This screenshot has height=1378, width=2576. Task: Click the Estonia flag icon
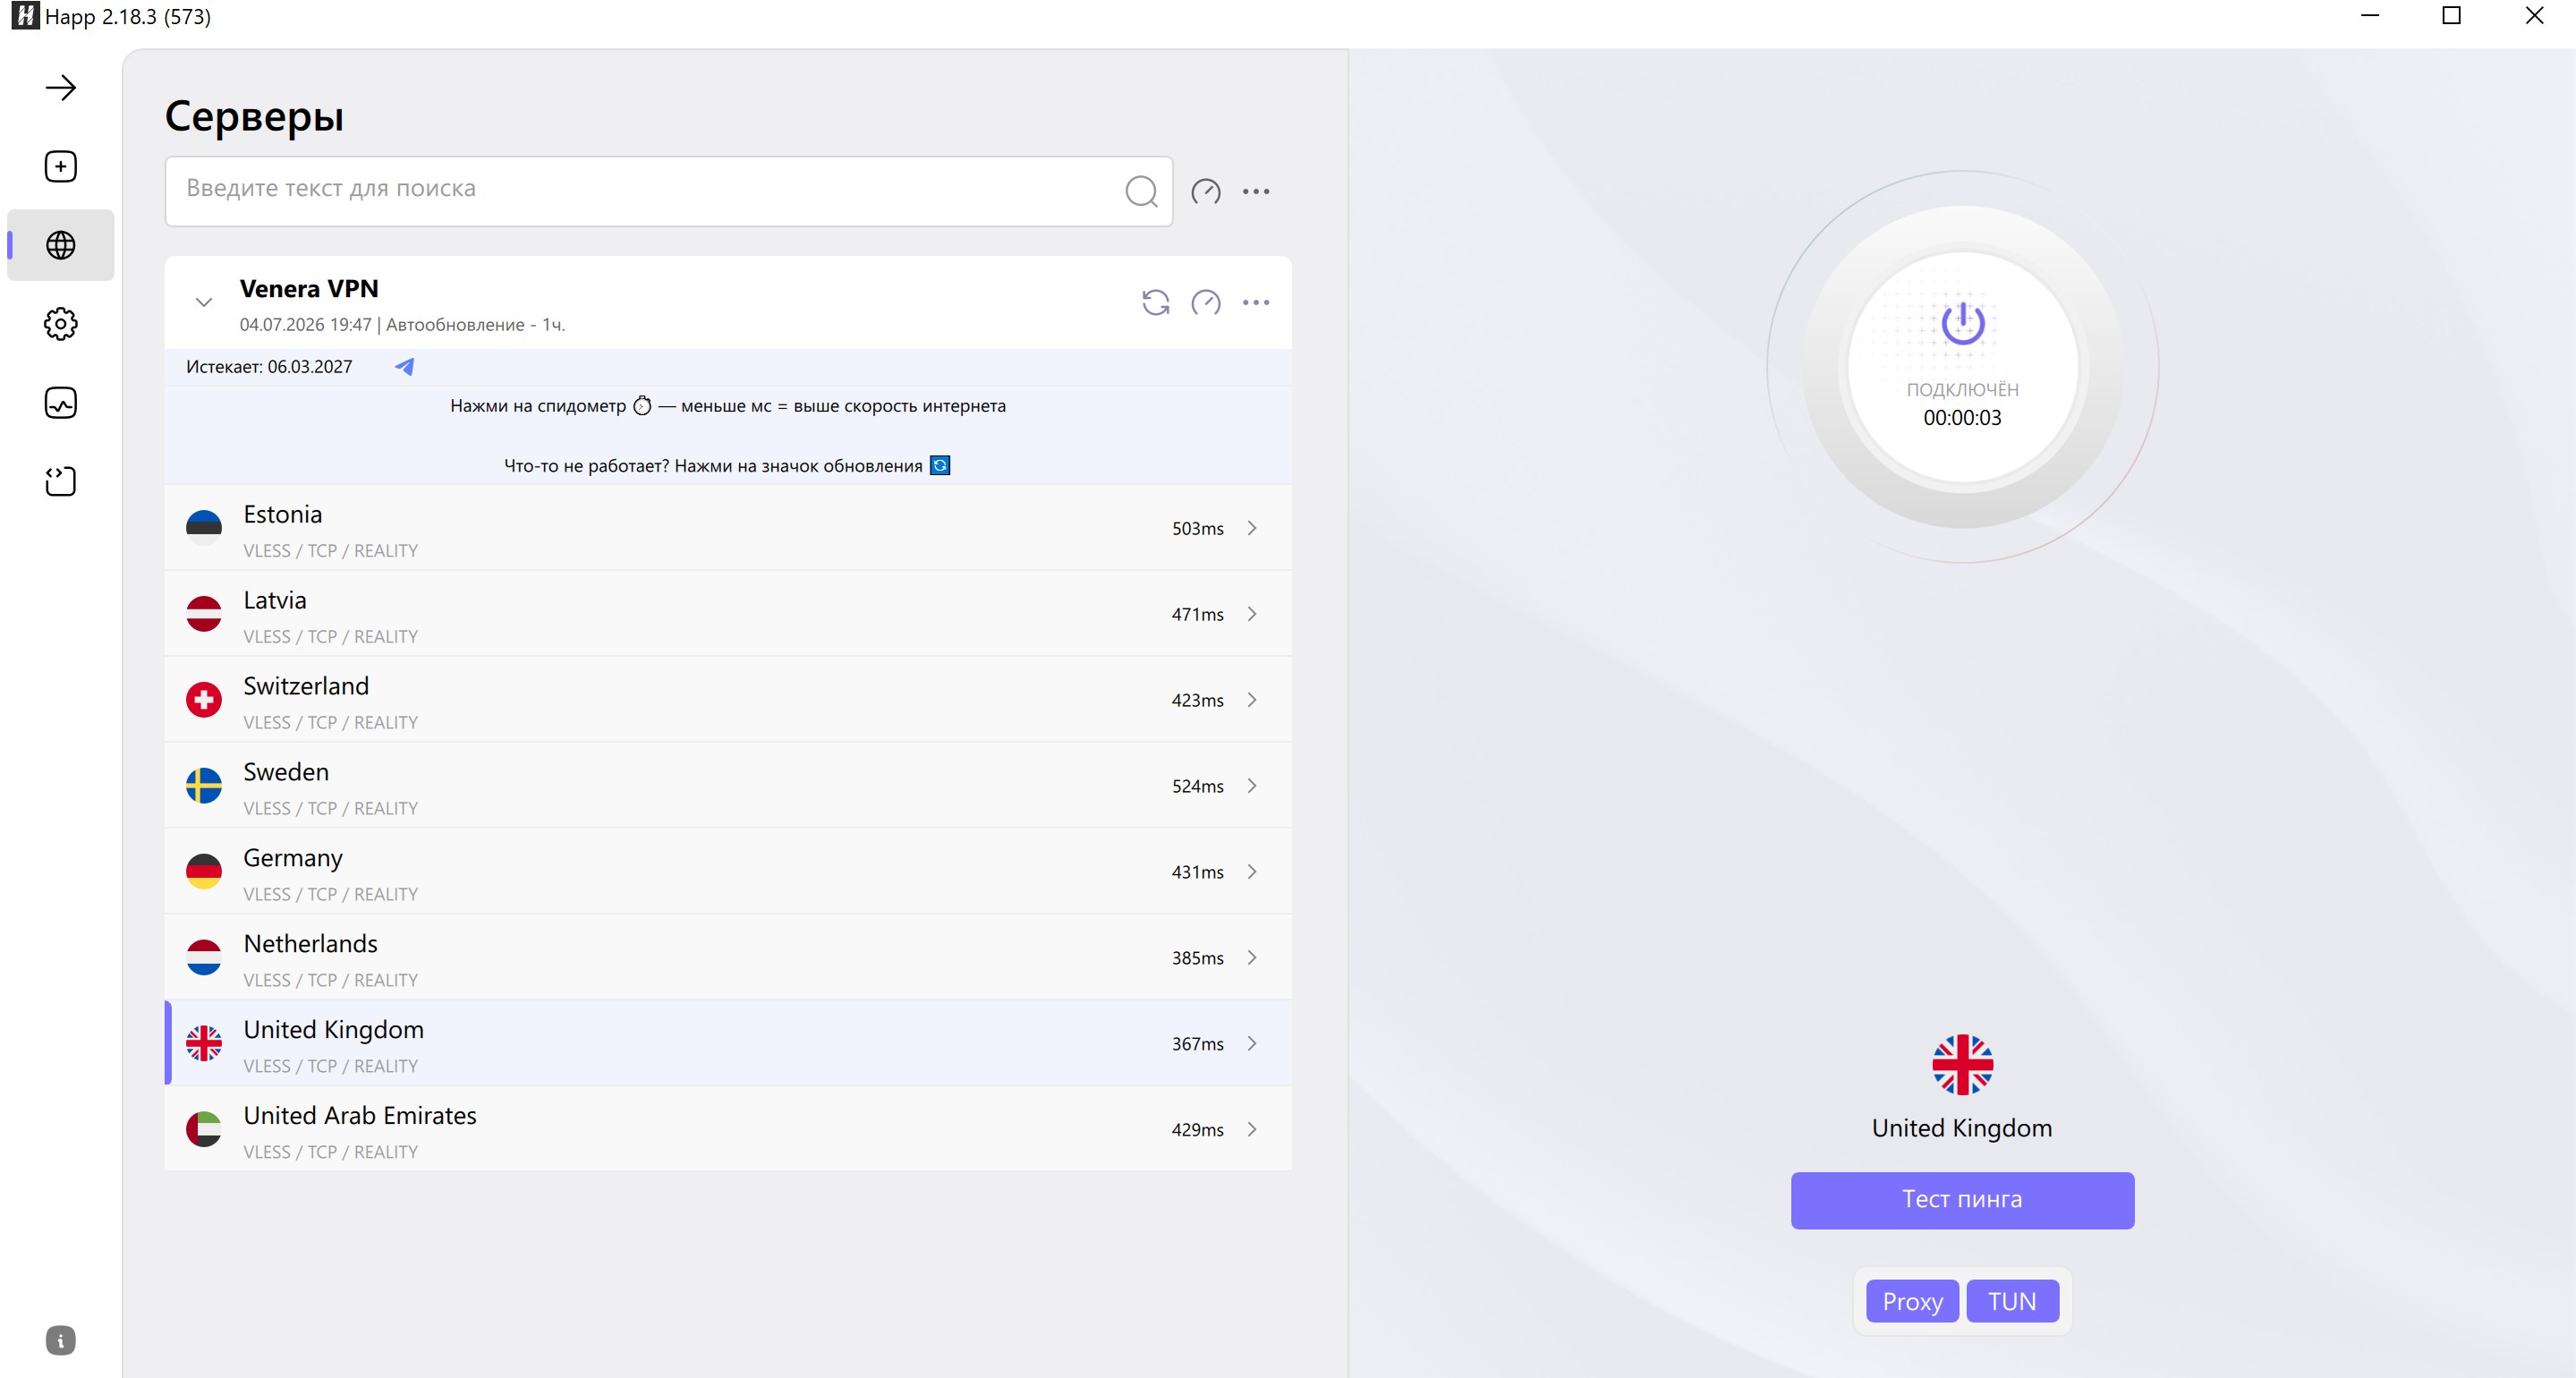point(204,528)
